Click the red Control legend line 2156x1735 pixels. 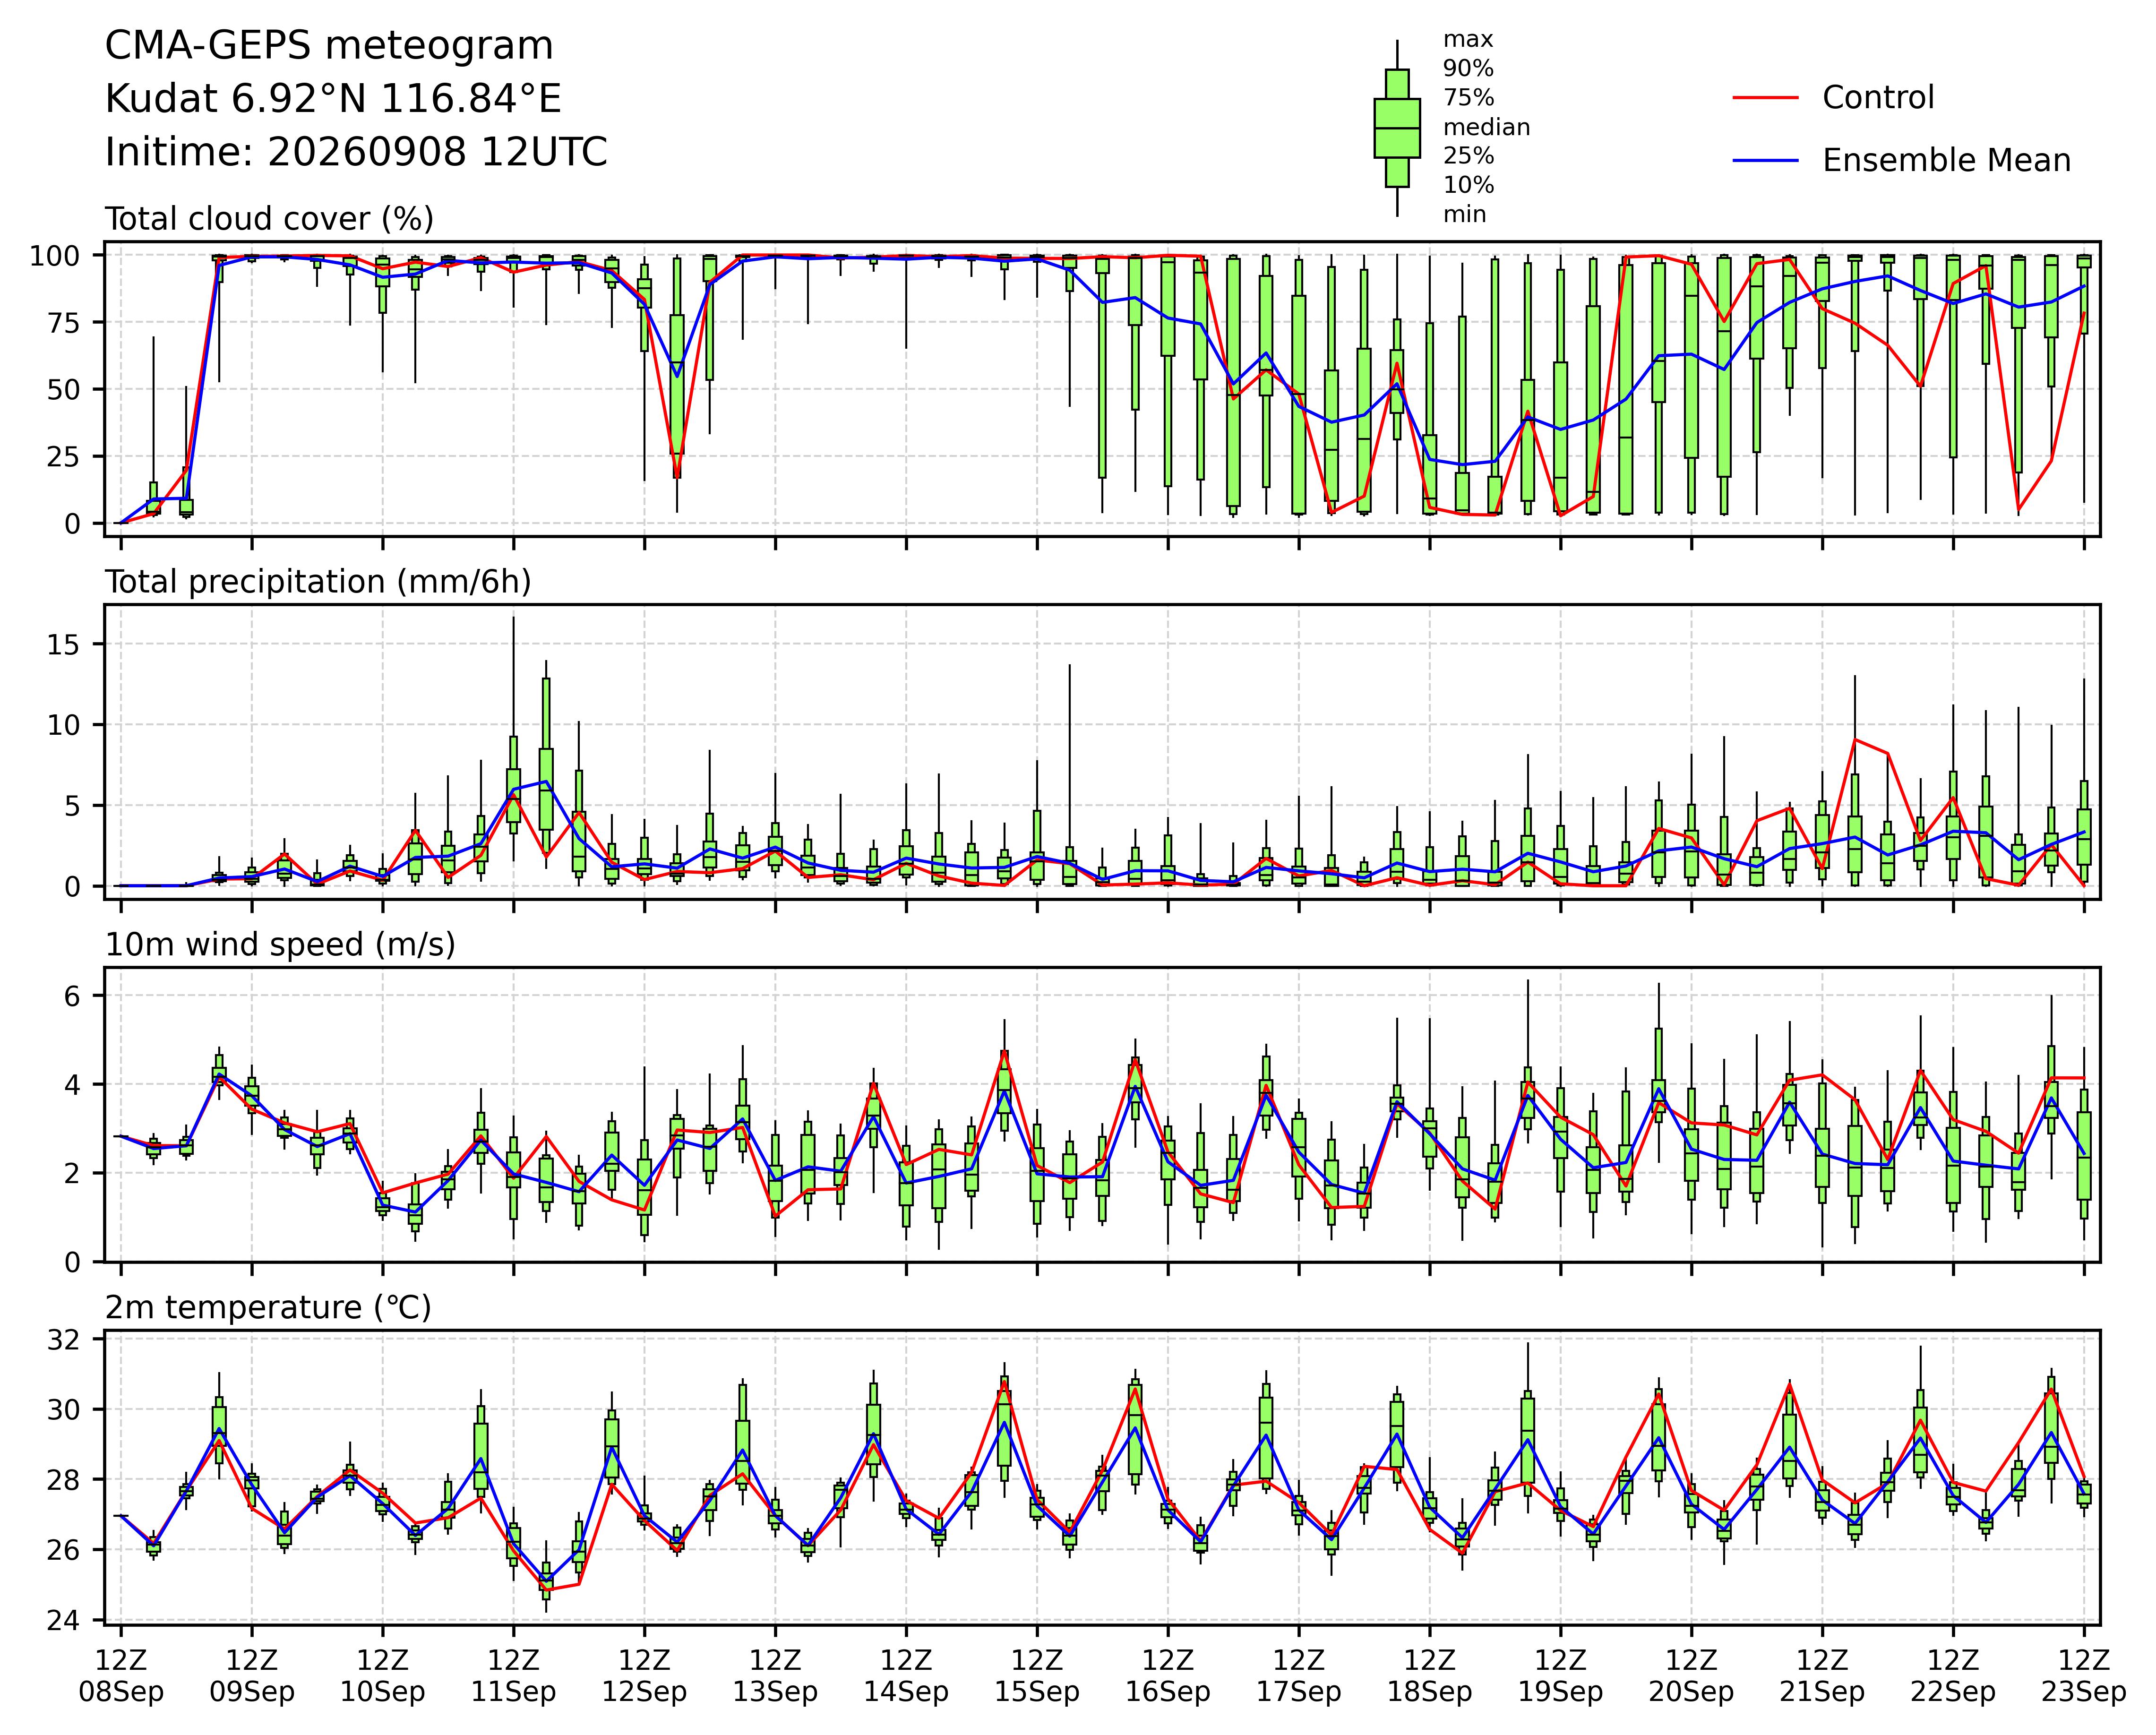coord(1766,98)
